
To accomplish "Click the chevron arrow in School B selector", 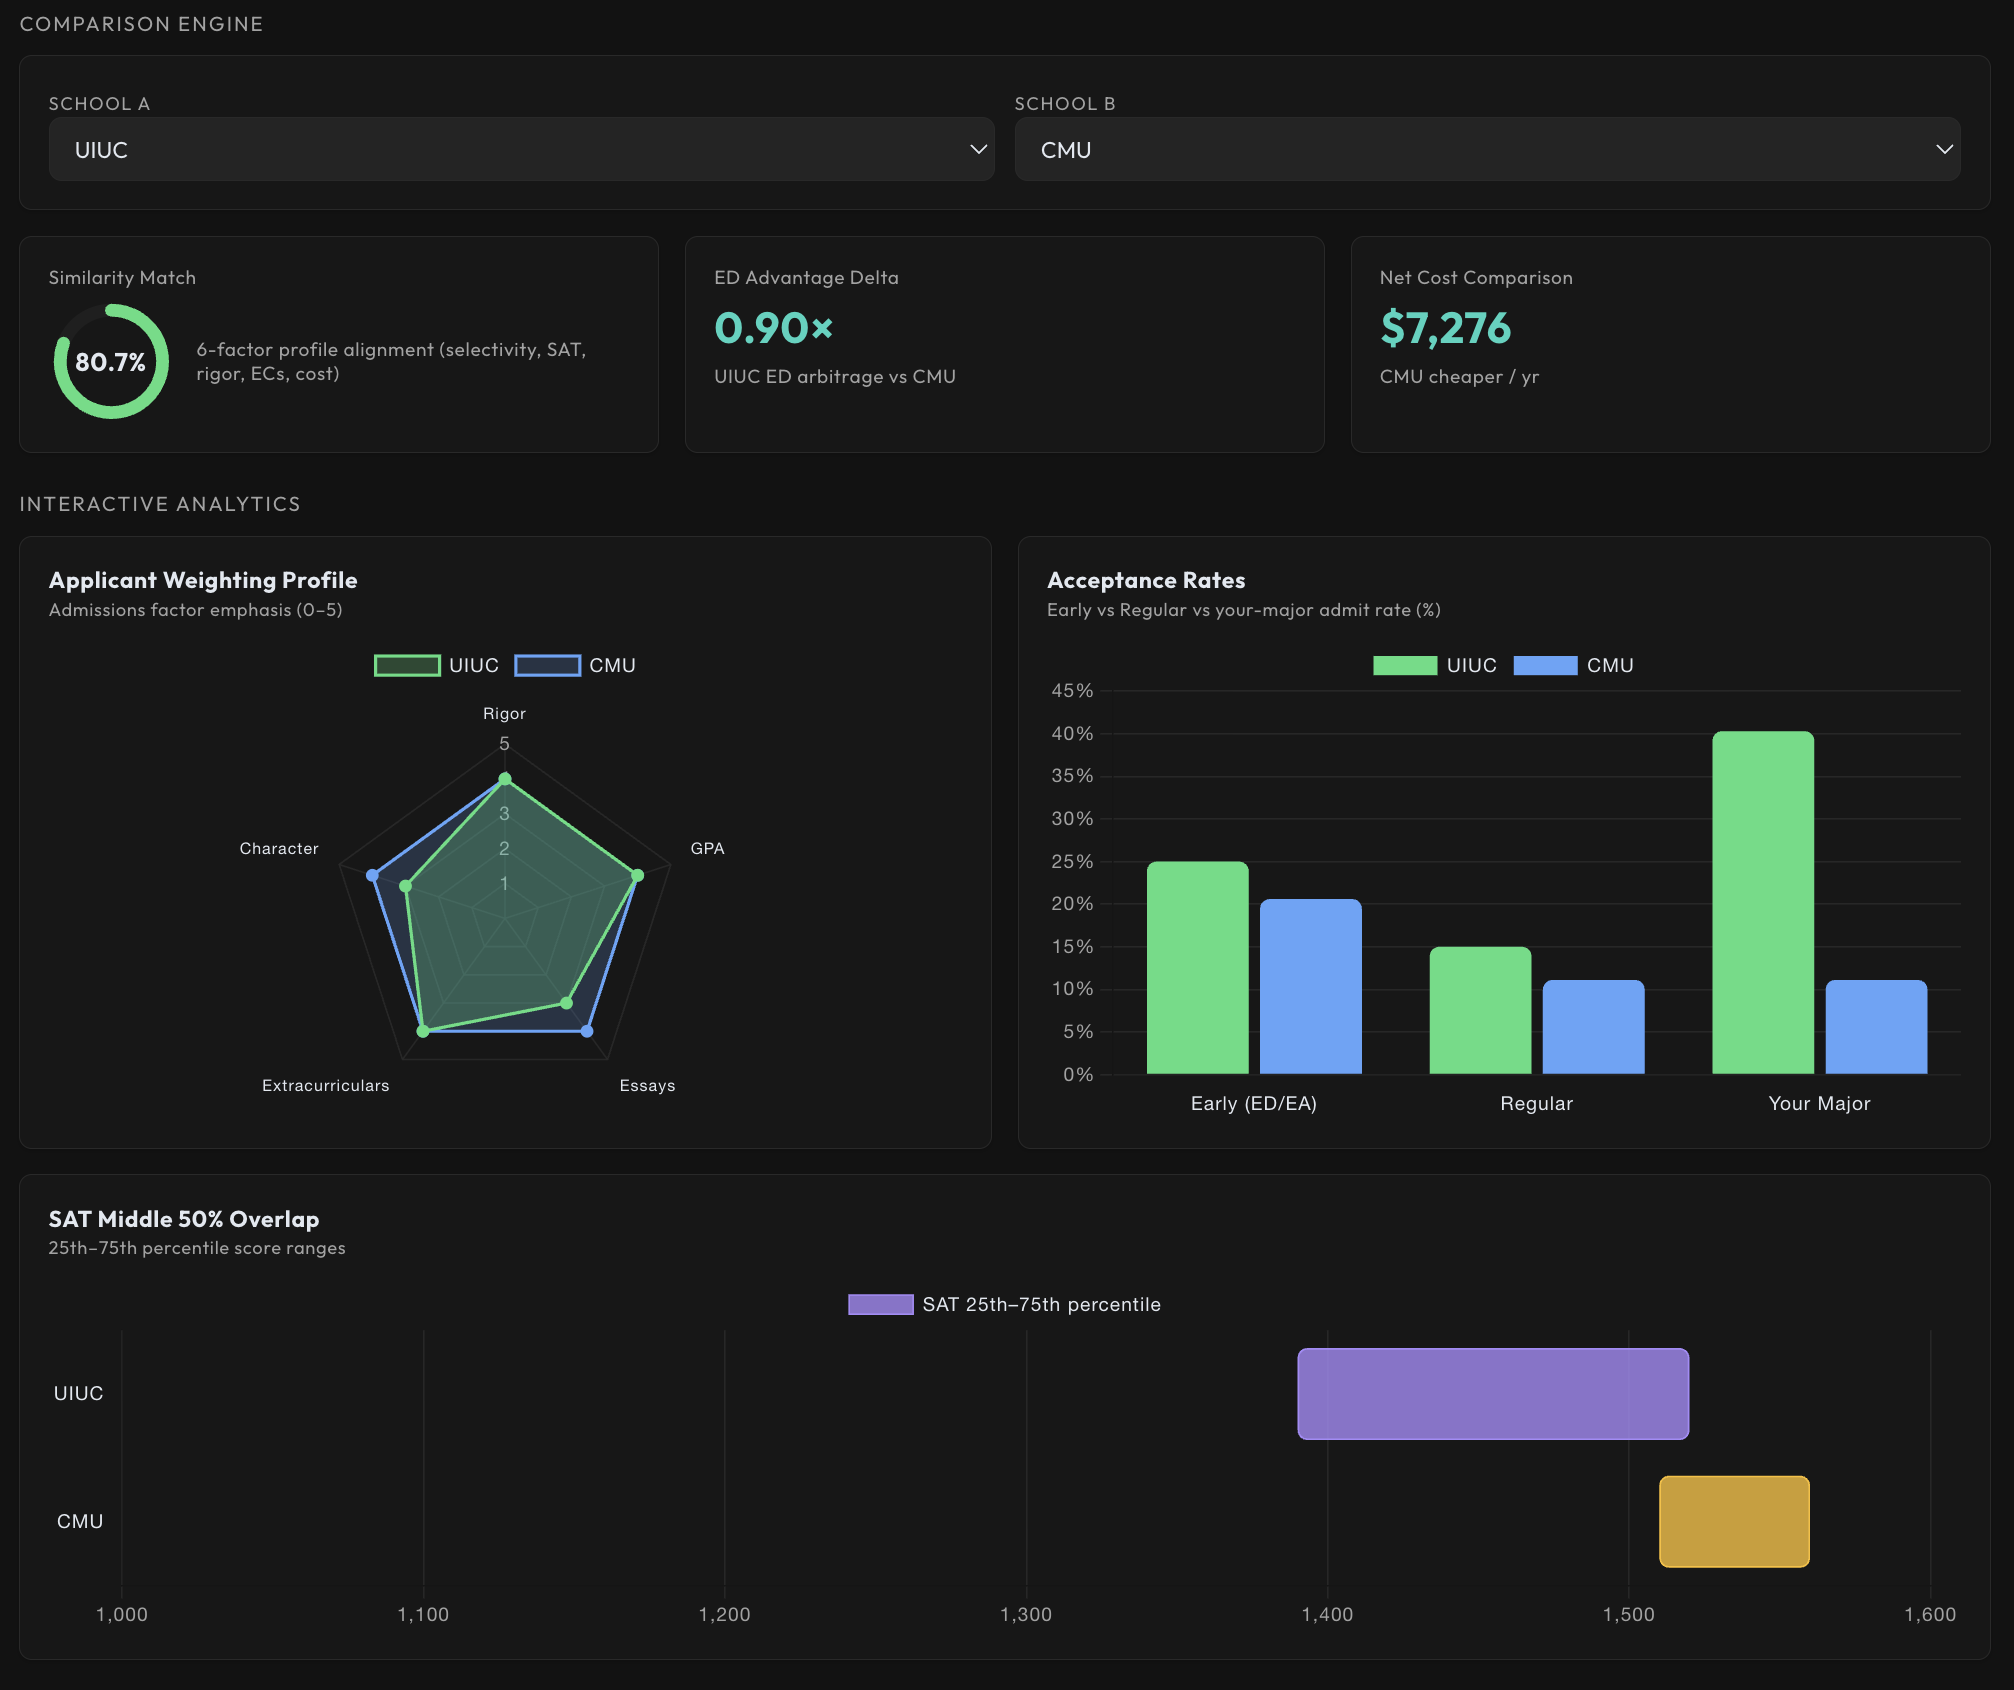I will pos(1944,149).
